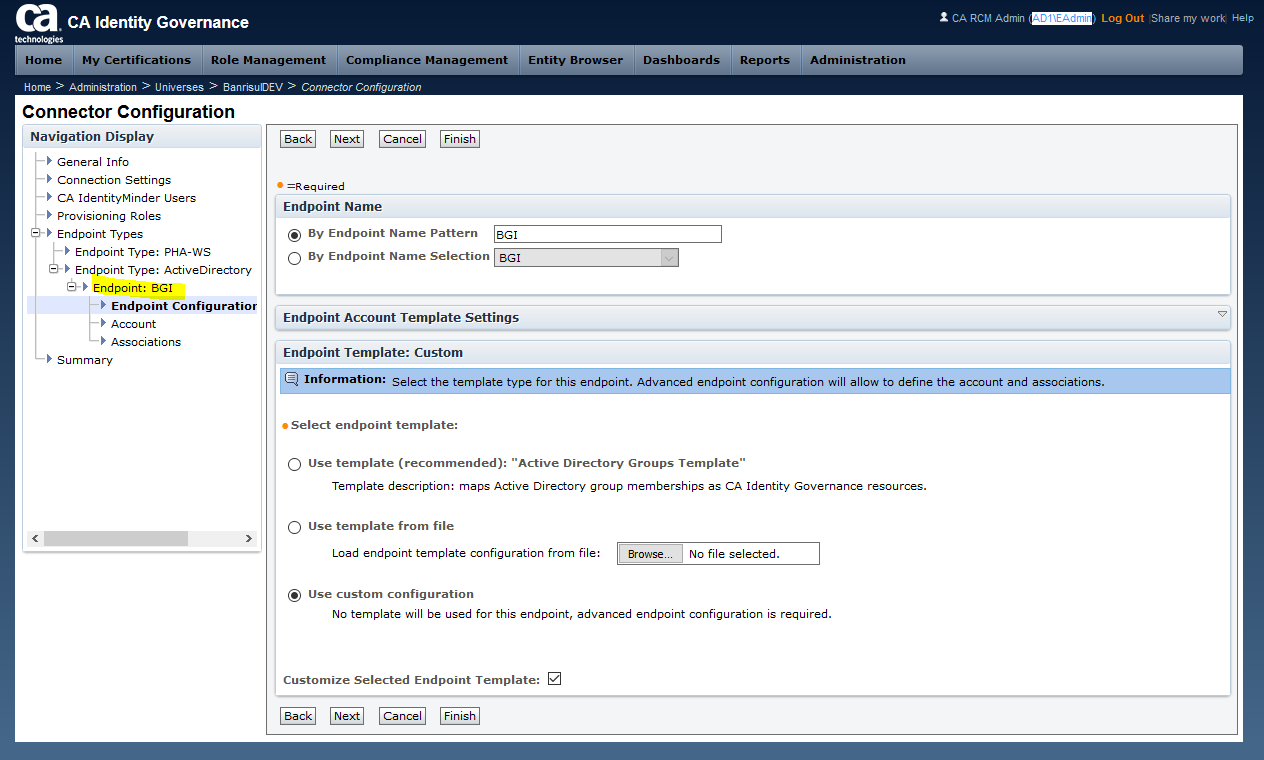Click the arrow icon beside Summary
The image size is (1264, 760).
49,359
